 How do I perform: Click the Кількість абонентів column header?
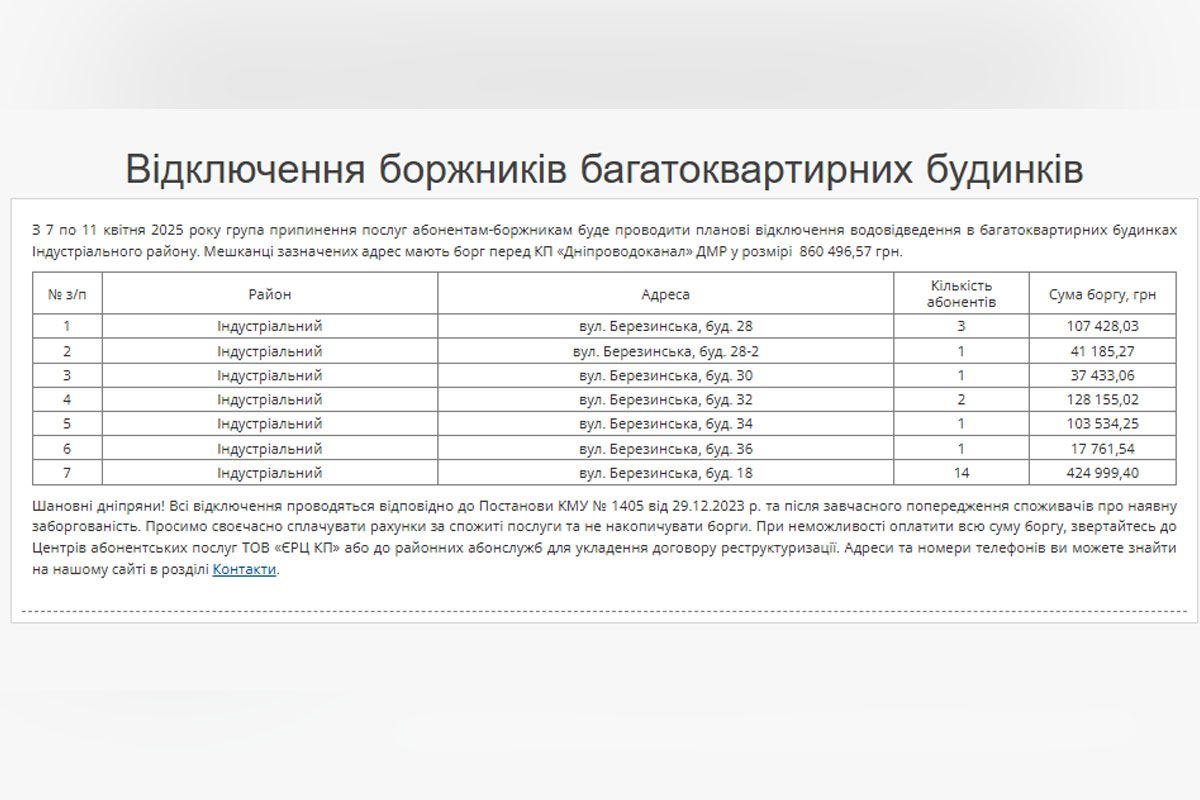961,291
